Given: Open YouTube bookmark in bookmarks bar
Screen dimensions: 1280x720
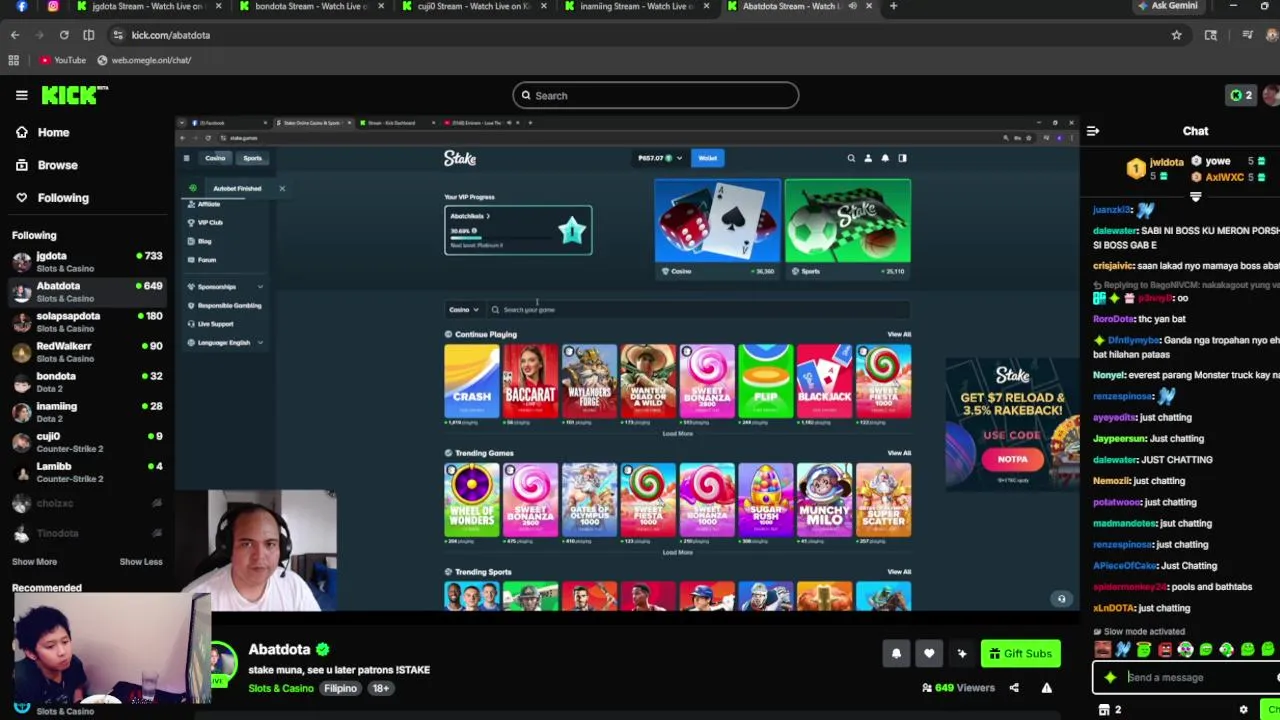Looking at the screenshot, I should [x=63, y=60].
